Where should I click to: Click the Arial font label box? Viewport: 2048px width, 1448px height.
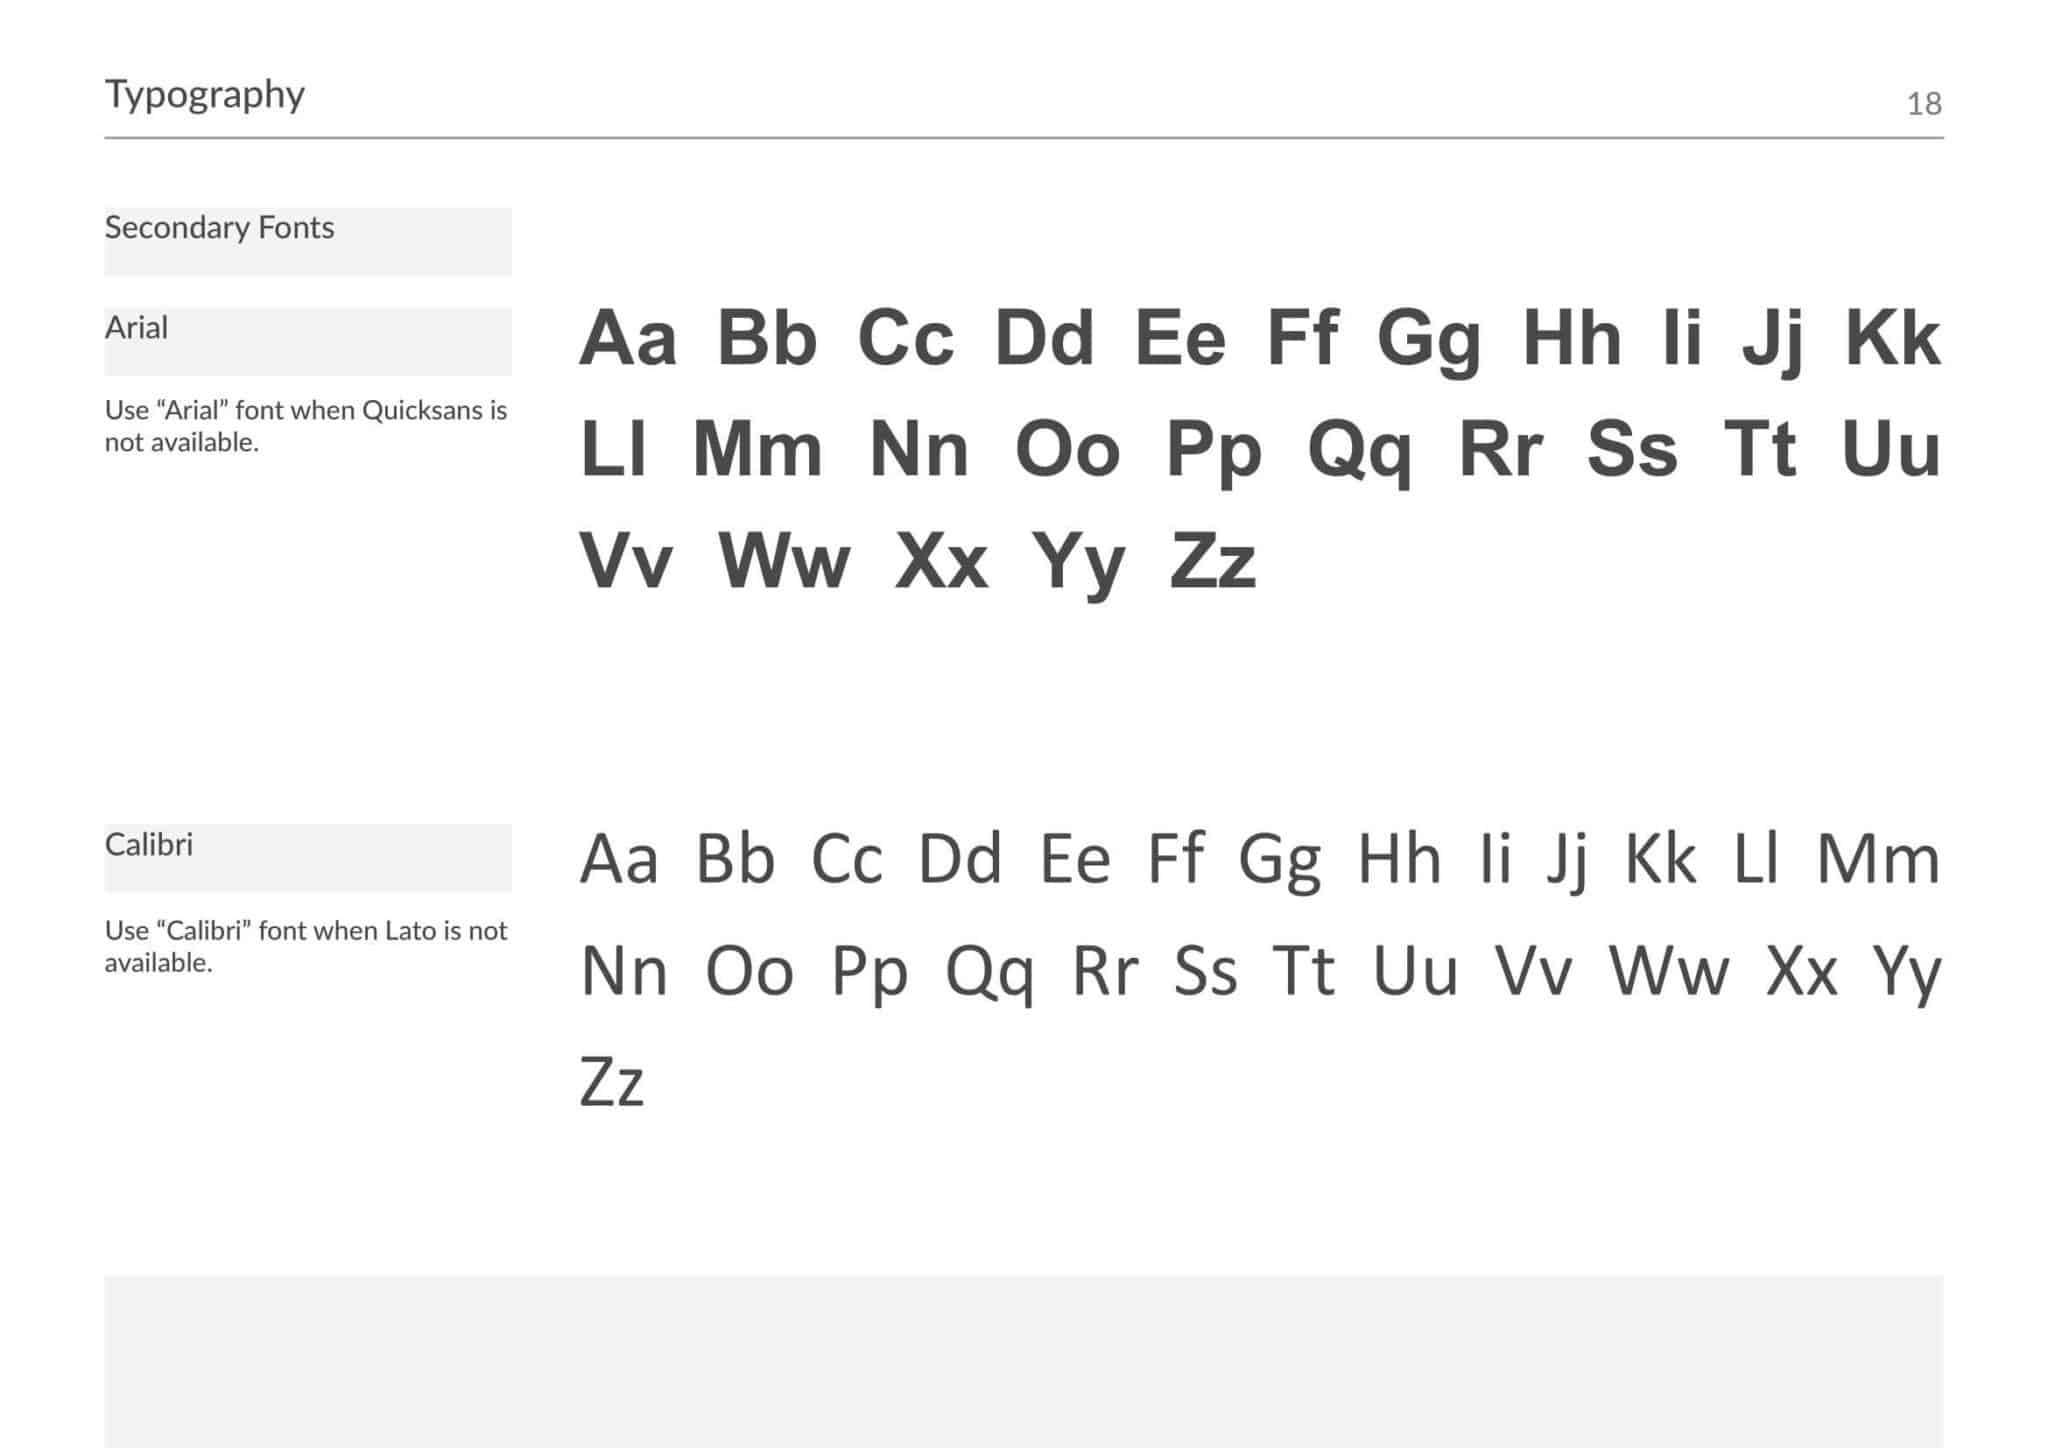(308, 341)
